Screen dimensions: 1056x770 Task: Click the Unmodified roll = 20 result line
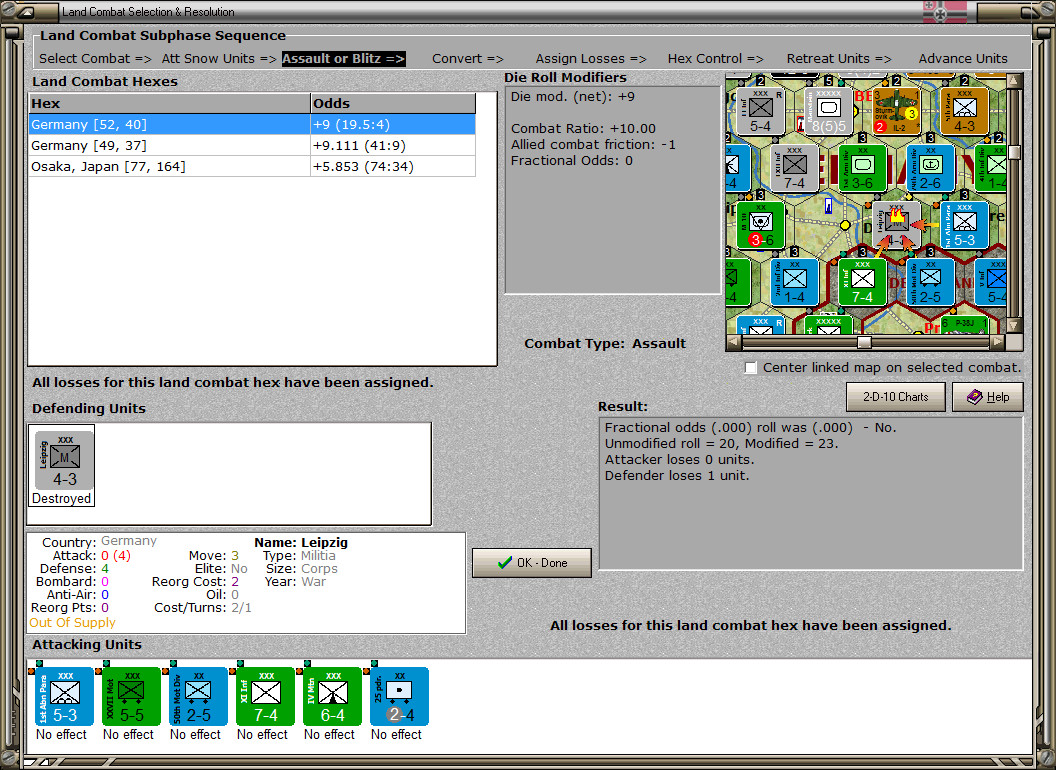721,443
